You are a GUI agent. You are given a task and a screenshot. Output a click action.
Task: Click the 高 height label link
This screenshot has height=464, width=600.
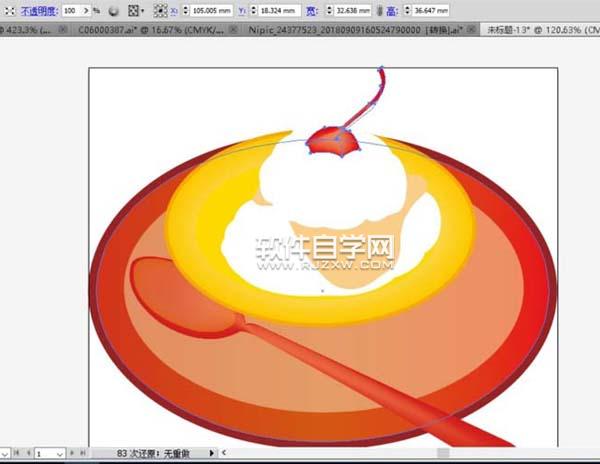tap(392, 11)
